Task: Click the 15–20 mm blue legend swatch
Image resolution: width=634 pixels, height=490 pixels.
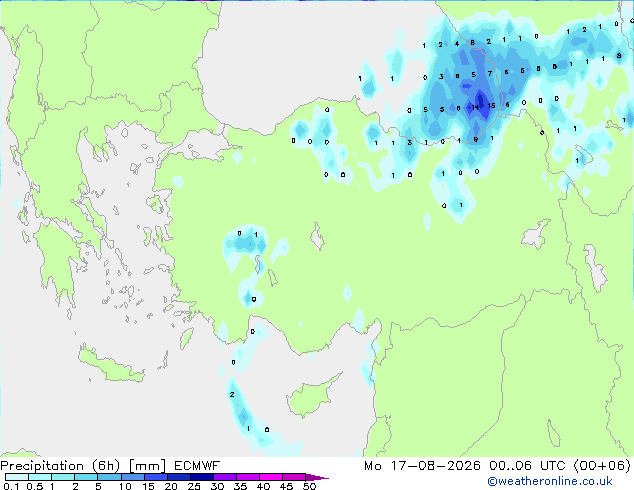Action: (156, 477)
